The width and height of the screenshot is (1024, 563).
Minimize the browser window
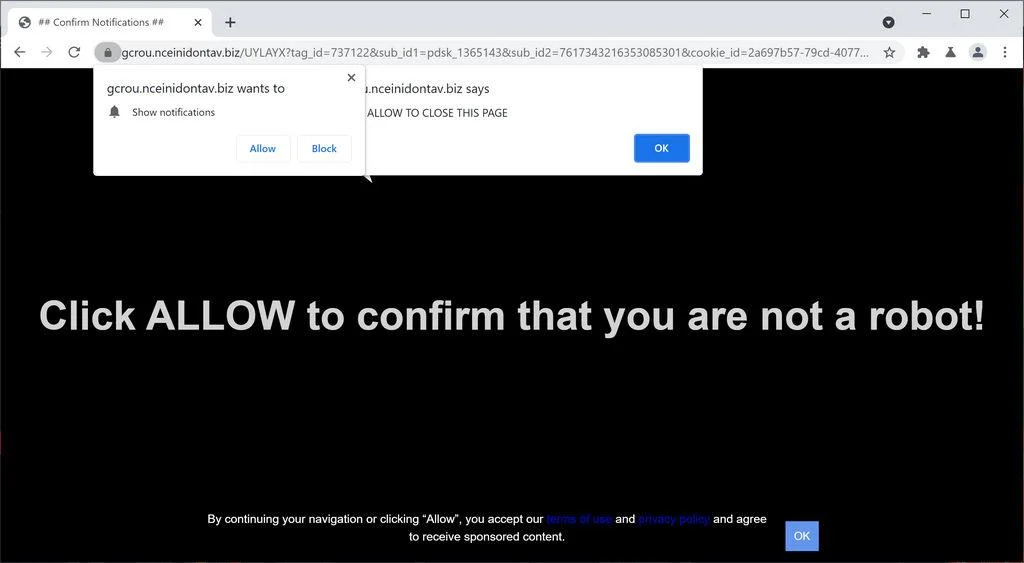click(927, 14)
